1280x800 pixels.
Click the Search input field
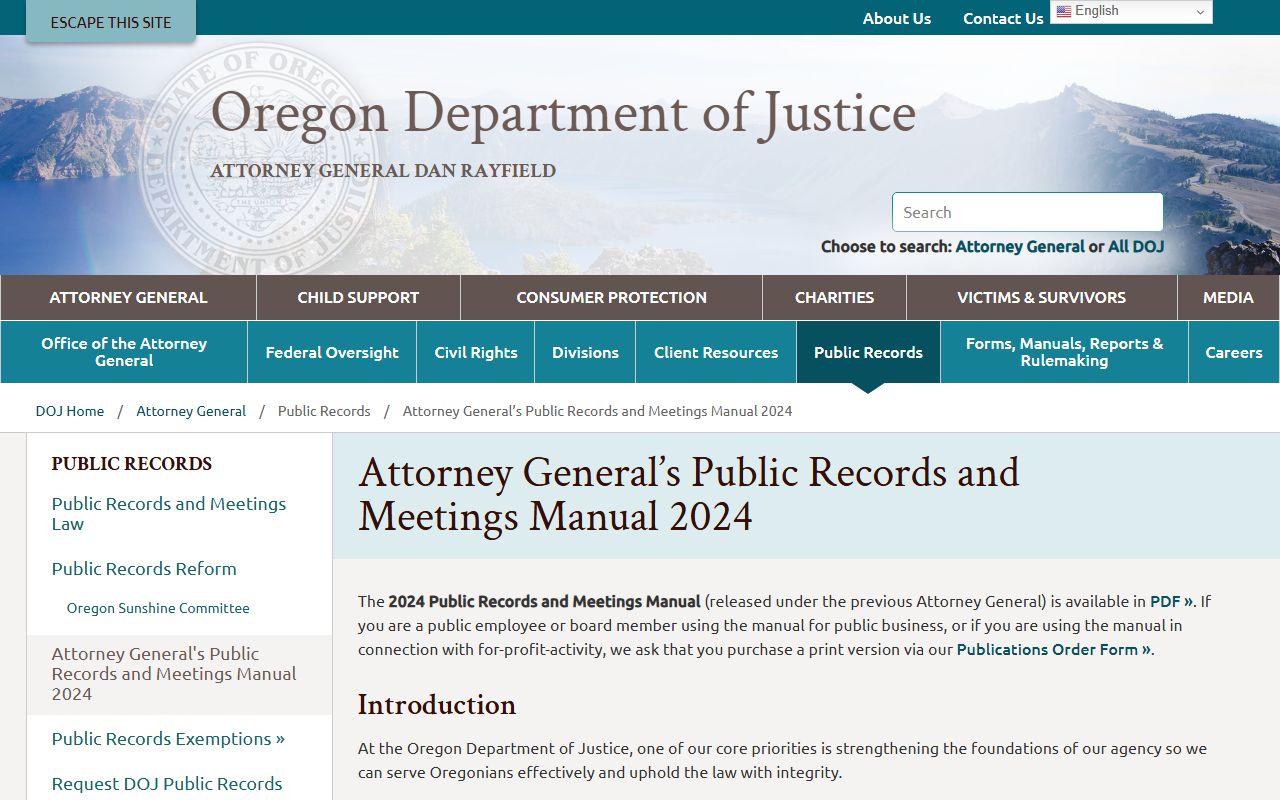[x=1027, y=212]
